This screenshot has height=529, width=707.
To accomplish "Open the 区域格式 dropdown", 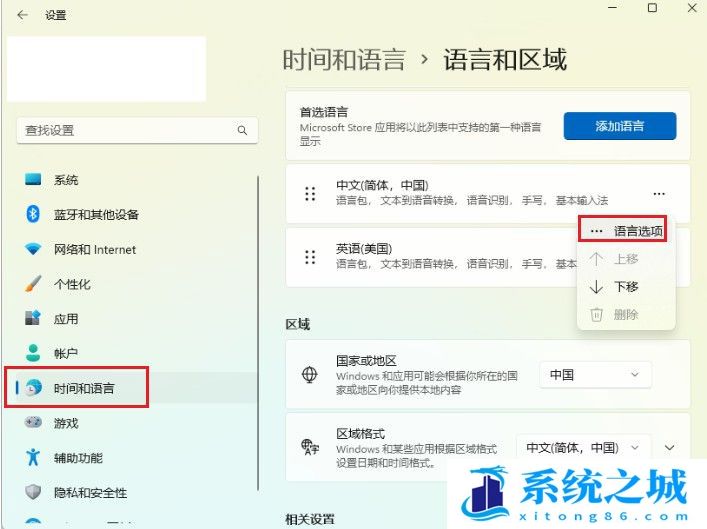I will tap(583, 448).
